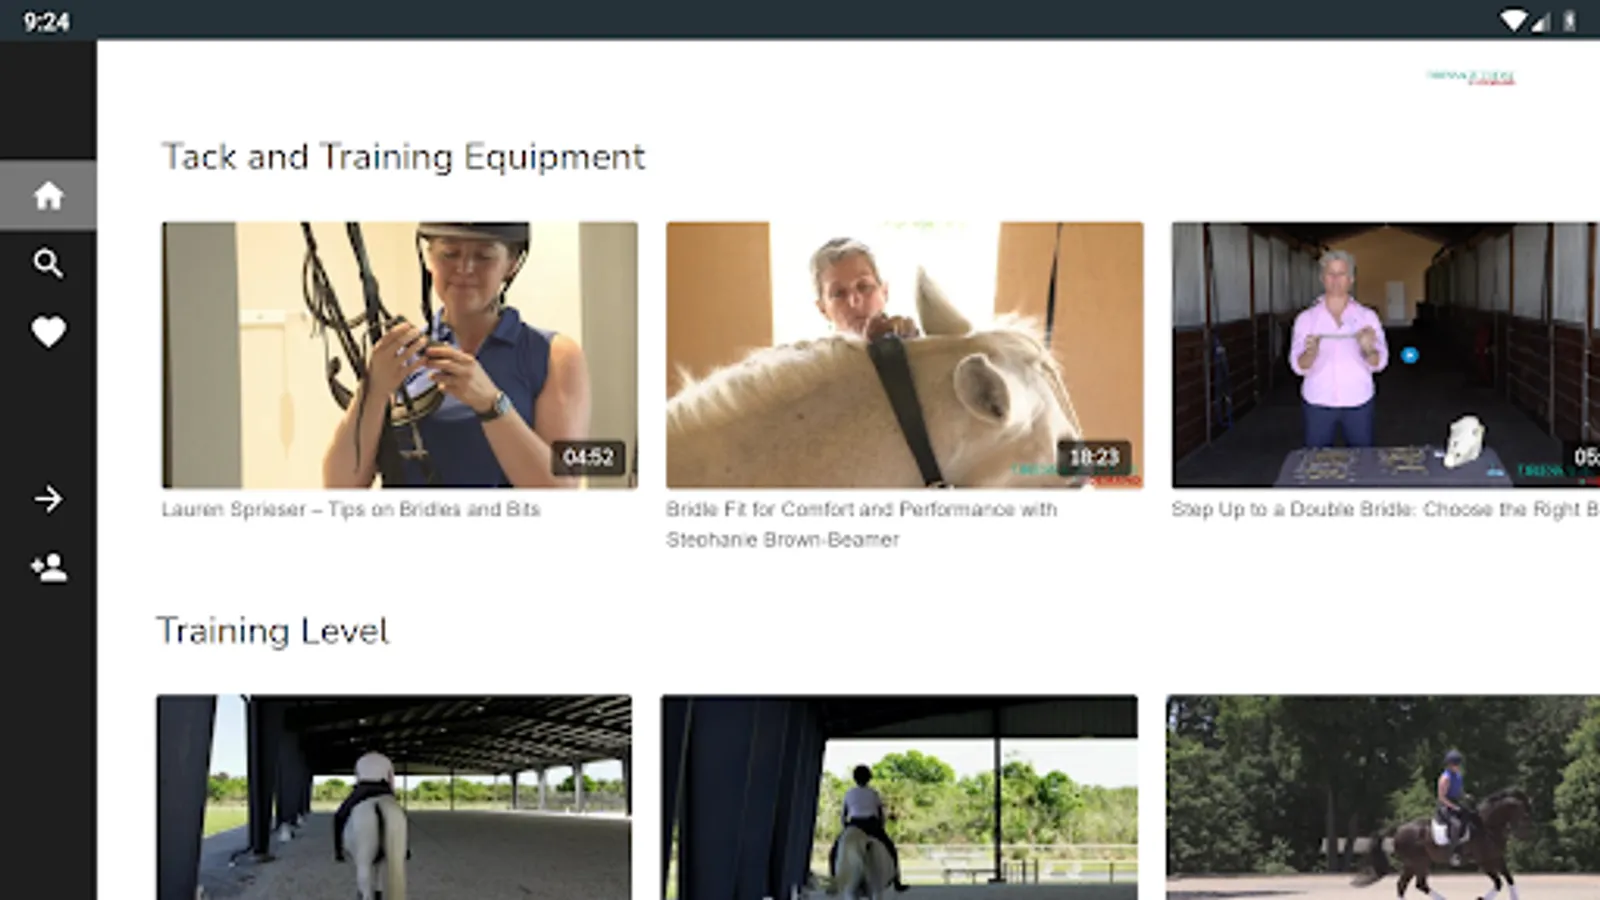
Task: Open the Double Bridle video thumbnail
Action: click(x=1386, y=355)
